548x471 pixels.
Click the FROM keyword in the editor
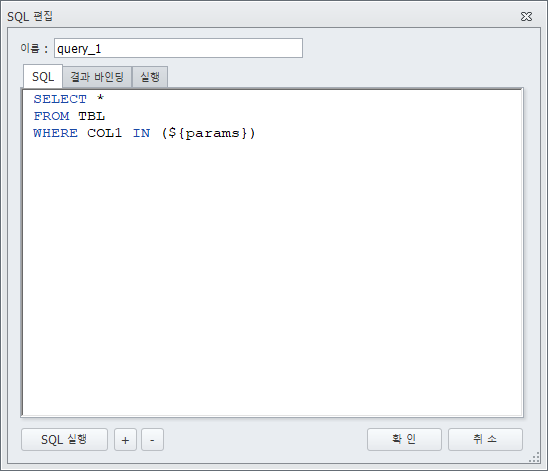(x=51, y=116)
